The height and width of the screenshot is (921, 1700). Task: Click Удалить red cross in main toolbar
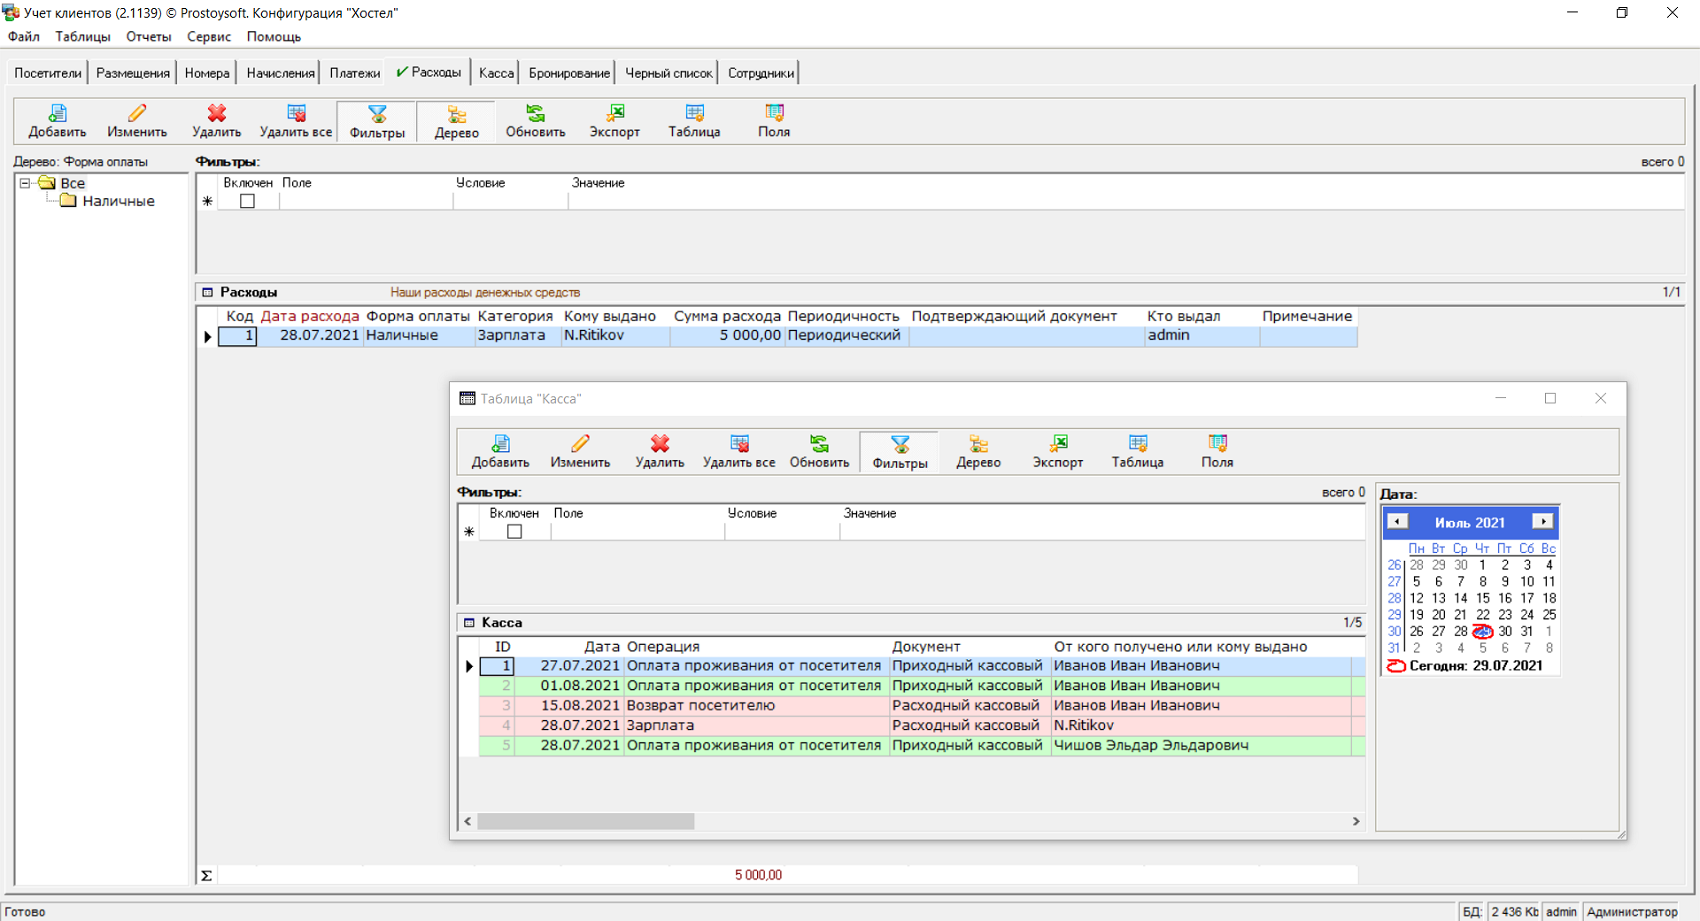coord(216,120)
